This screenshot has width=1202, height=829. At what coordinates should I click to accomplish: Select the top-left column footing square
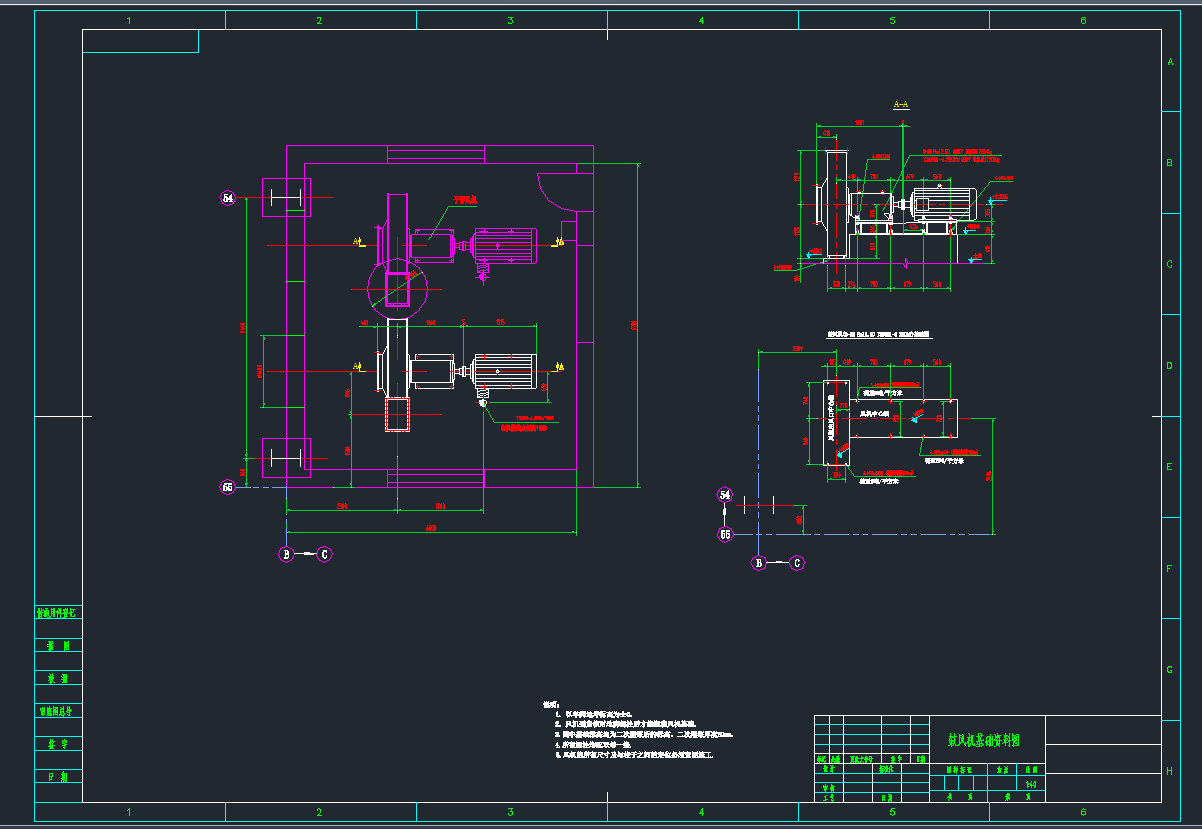pyautogui.click(x=286, y=198)
